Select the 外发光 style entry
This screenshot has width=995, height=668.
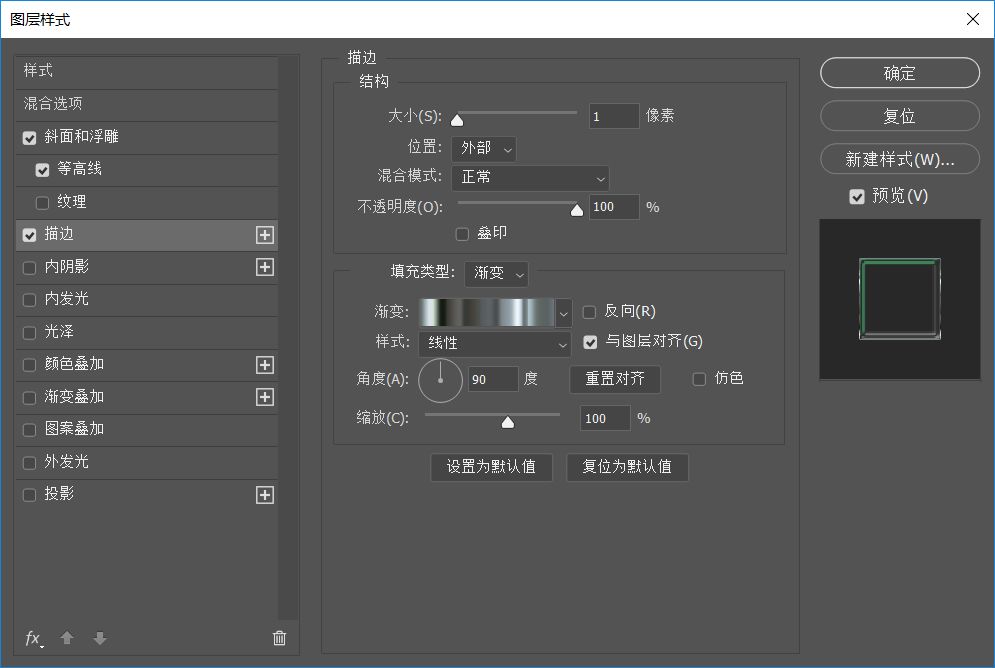[x=66, y=462]
